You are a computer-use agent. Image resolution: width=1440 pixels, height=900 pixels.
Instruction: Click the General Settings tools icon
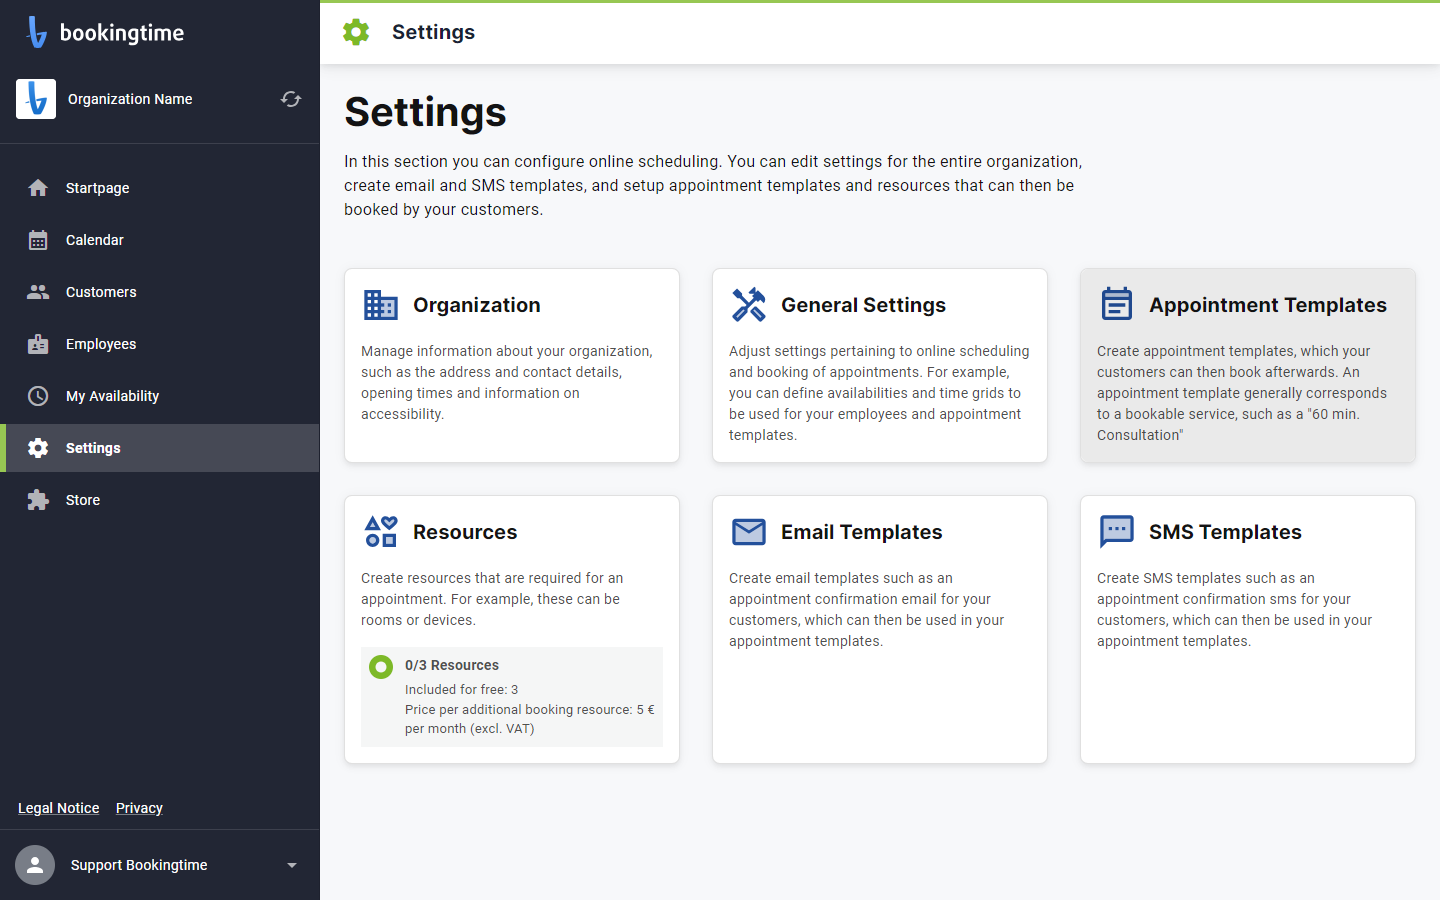pos(749,305)
